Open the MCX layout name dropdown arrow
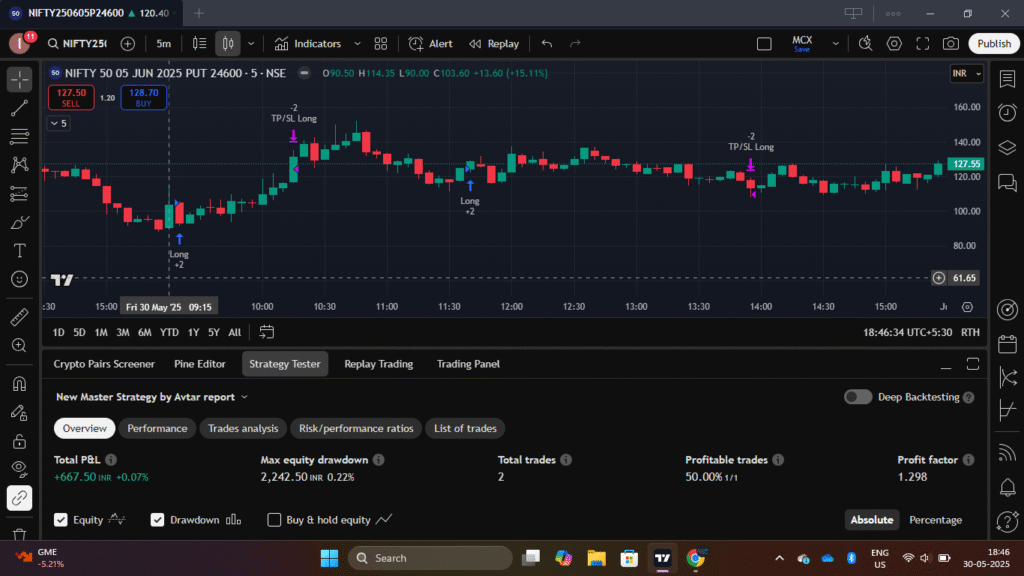Viewport: 1024px width, 576px height. click(835, 44)
